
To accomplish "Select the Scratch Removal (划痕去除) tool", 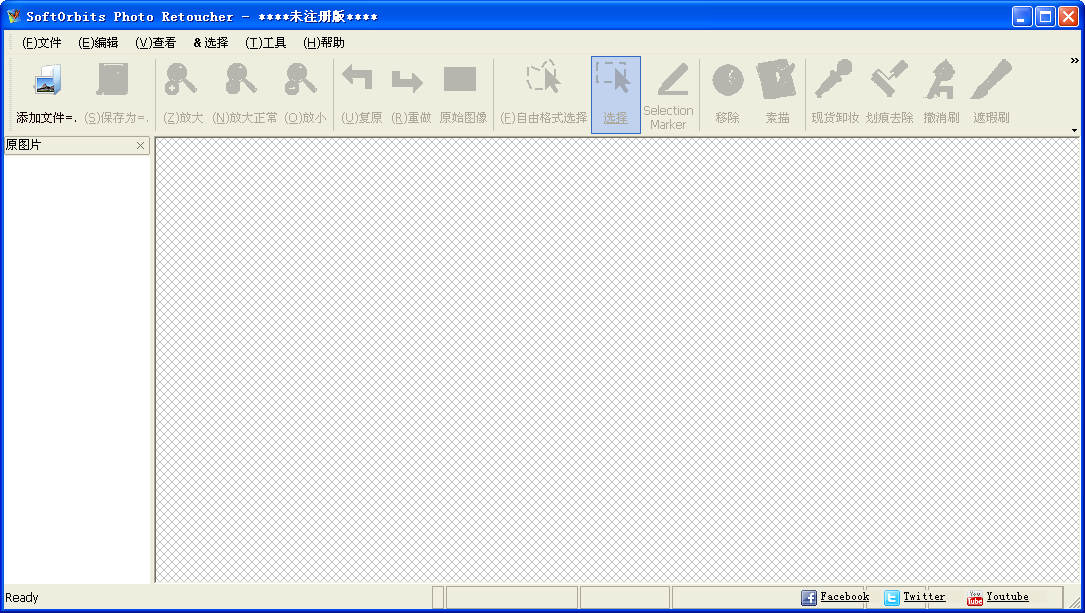I will click(x=889, y=78).
